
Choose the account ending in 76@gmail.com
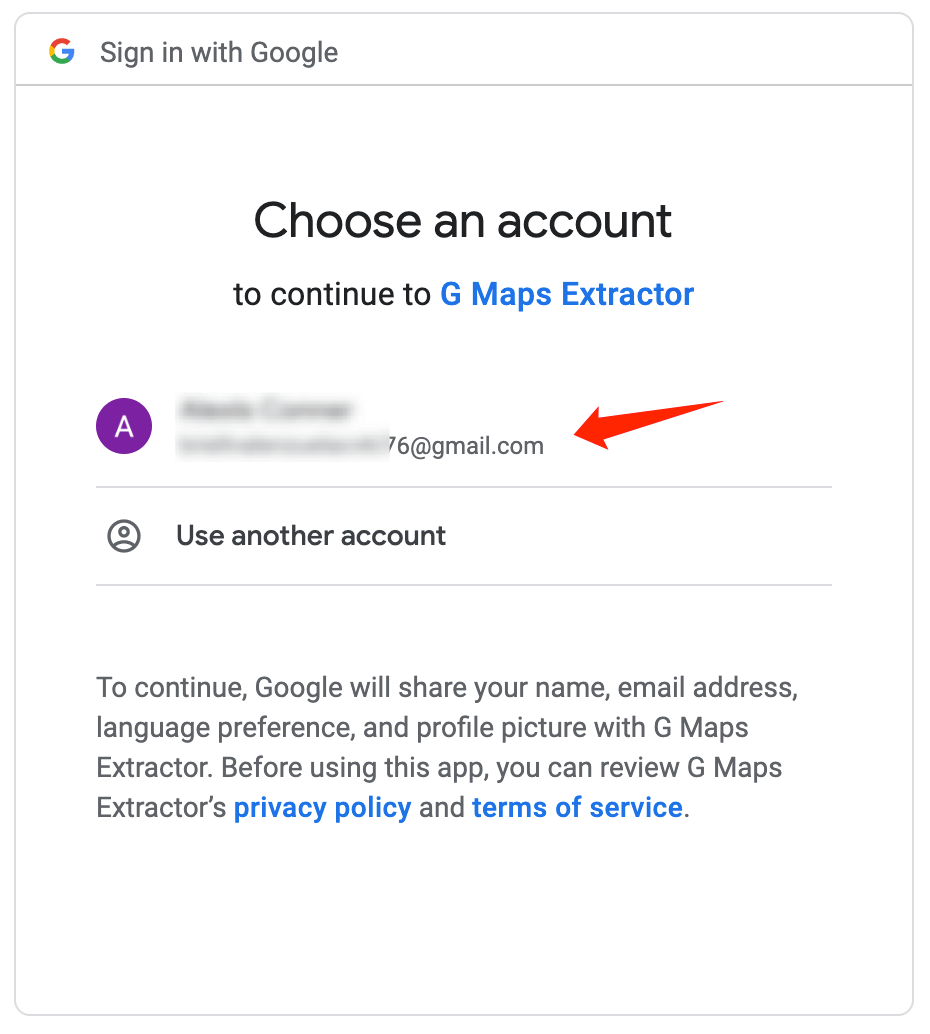click(x=464, y=426)
